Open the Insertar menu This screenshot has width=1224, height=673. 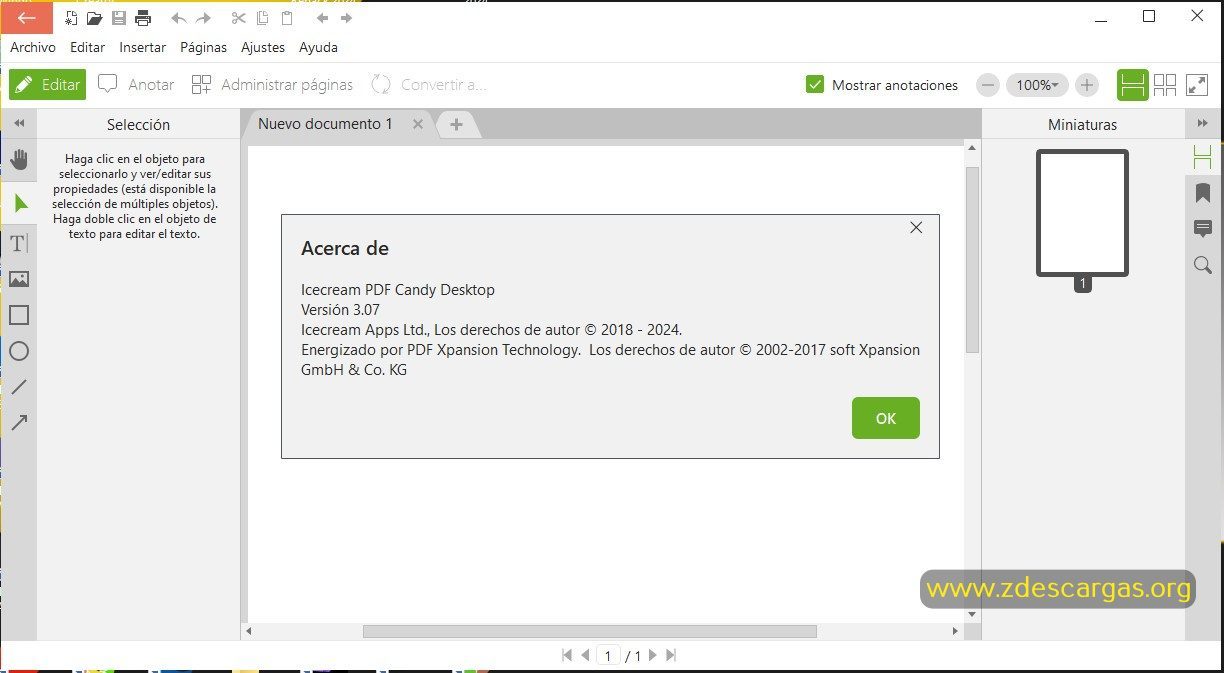142,47
